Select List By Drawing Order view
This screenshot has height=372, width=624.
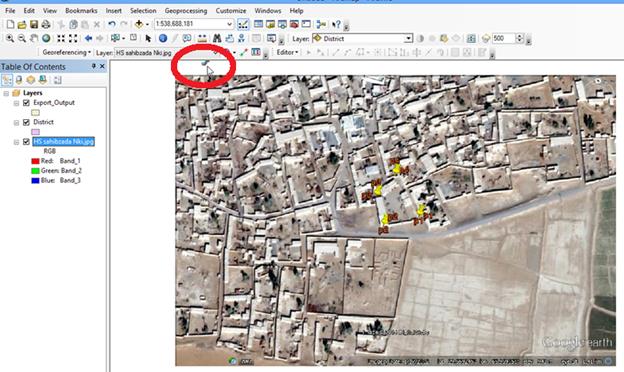tap(7, 80)
